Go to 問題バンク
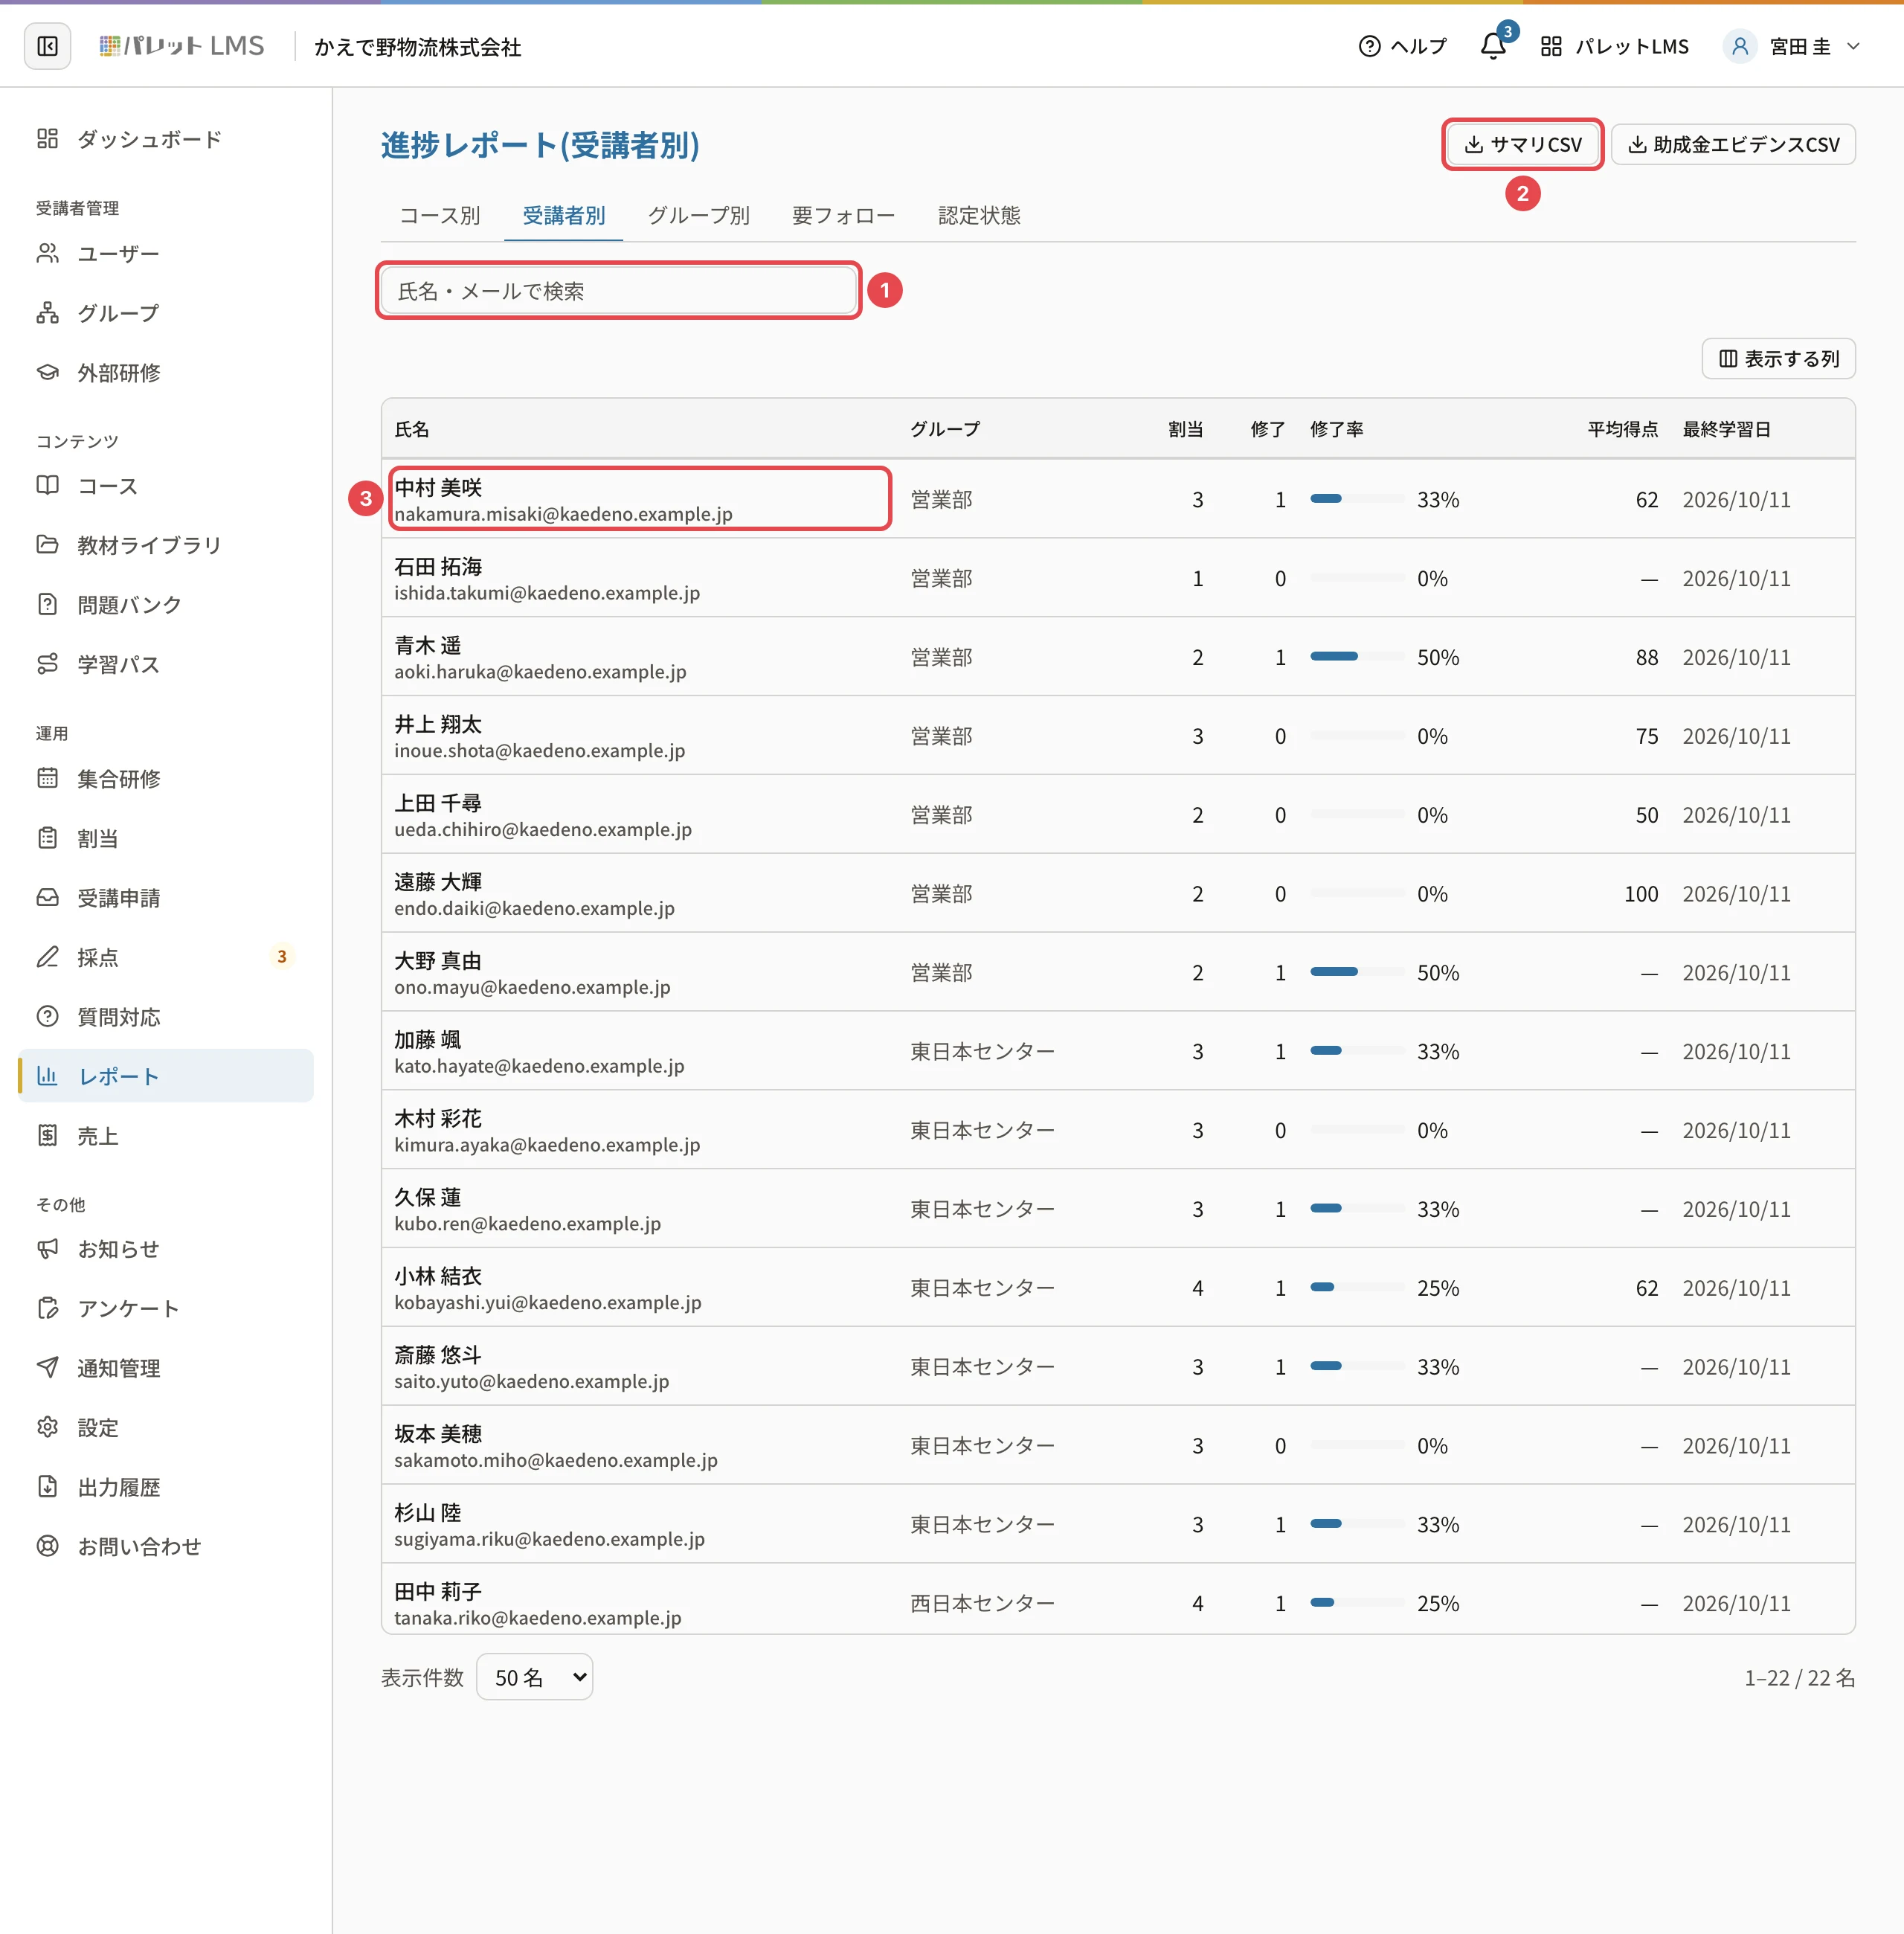Image resolution: width=1904 pixels, height=1934 pixels. tap(166, 605)
